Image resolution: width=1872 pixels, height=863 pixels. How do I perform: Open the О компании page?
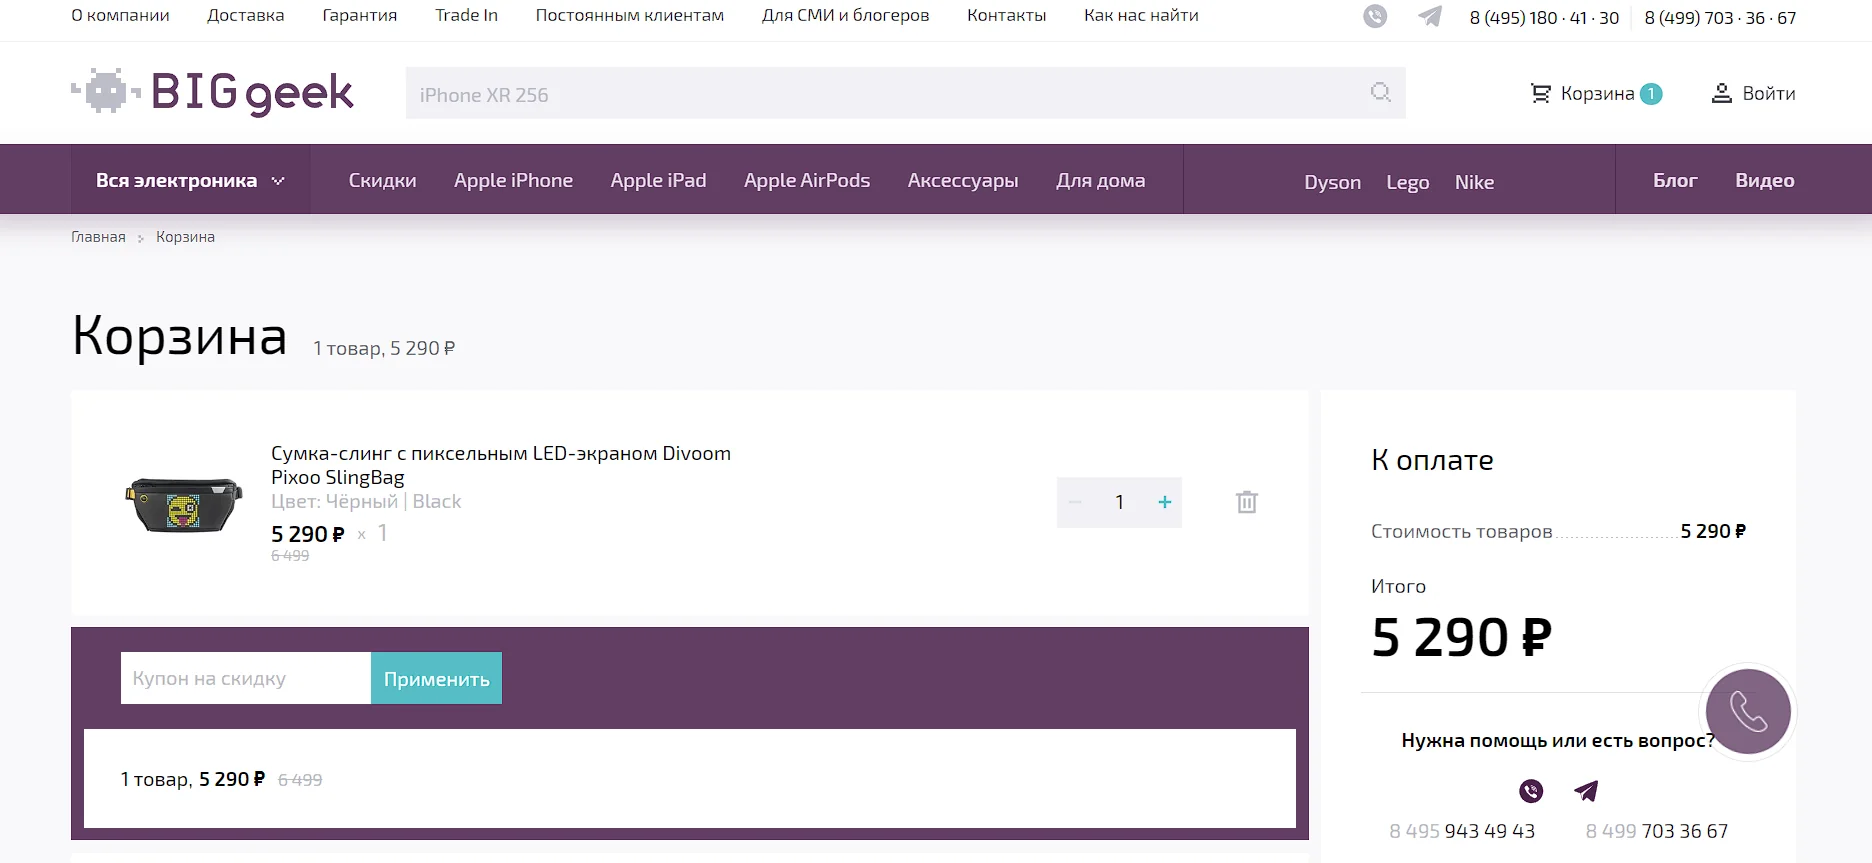120,15
